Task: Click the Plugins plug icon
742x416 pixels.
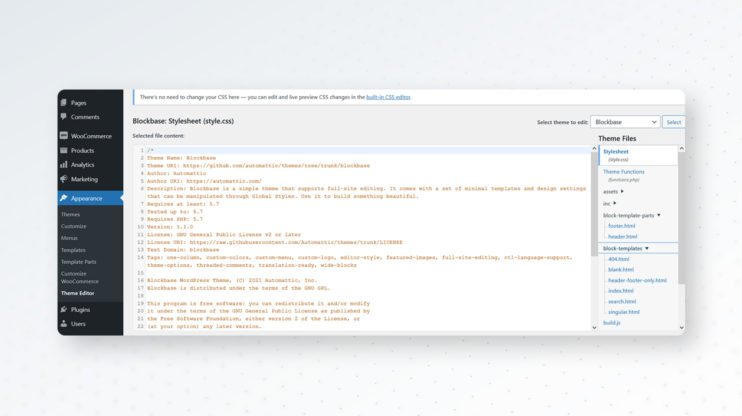Action: tap(64, 310)
